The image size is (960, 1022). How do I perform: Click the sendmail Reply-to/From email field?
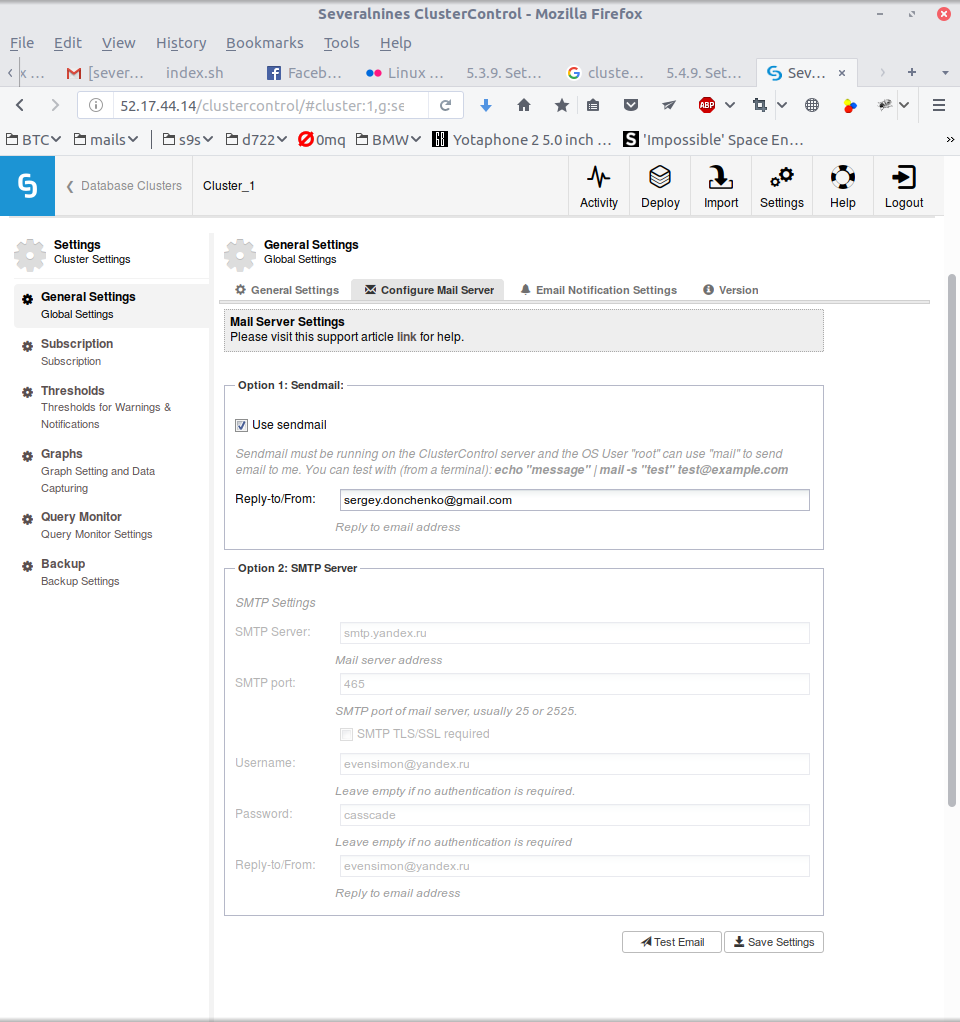(x=574, y=500)
